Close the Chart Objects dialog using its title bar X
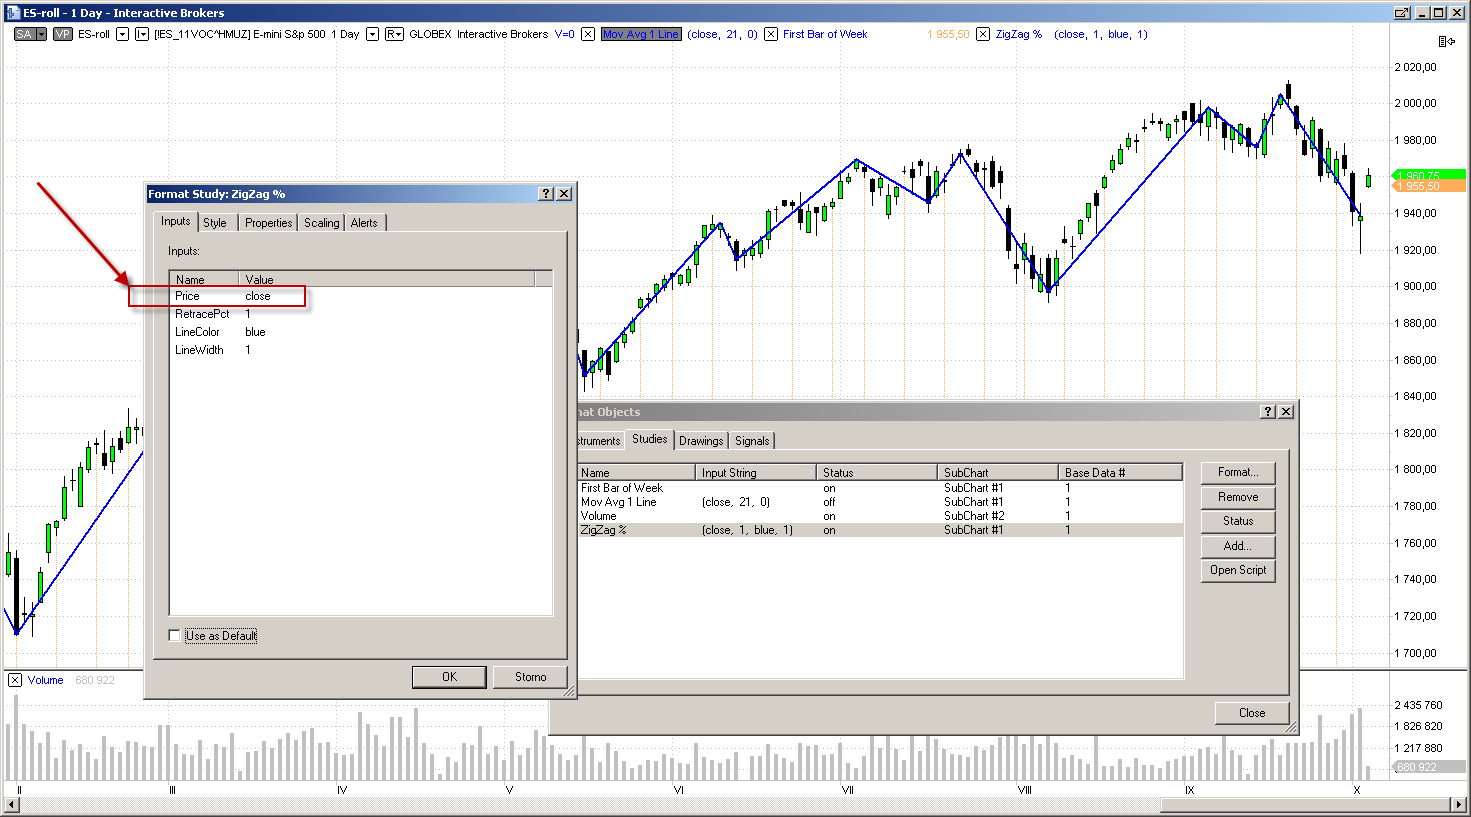The height and width of the screenshot is (817, 1471). [1286, 412]
